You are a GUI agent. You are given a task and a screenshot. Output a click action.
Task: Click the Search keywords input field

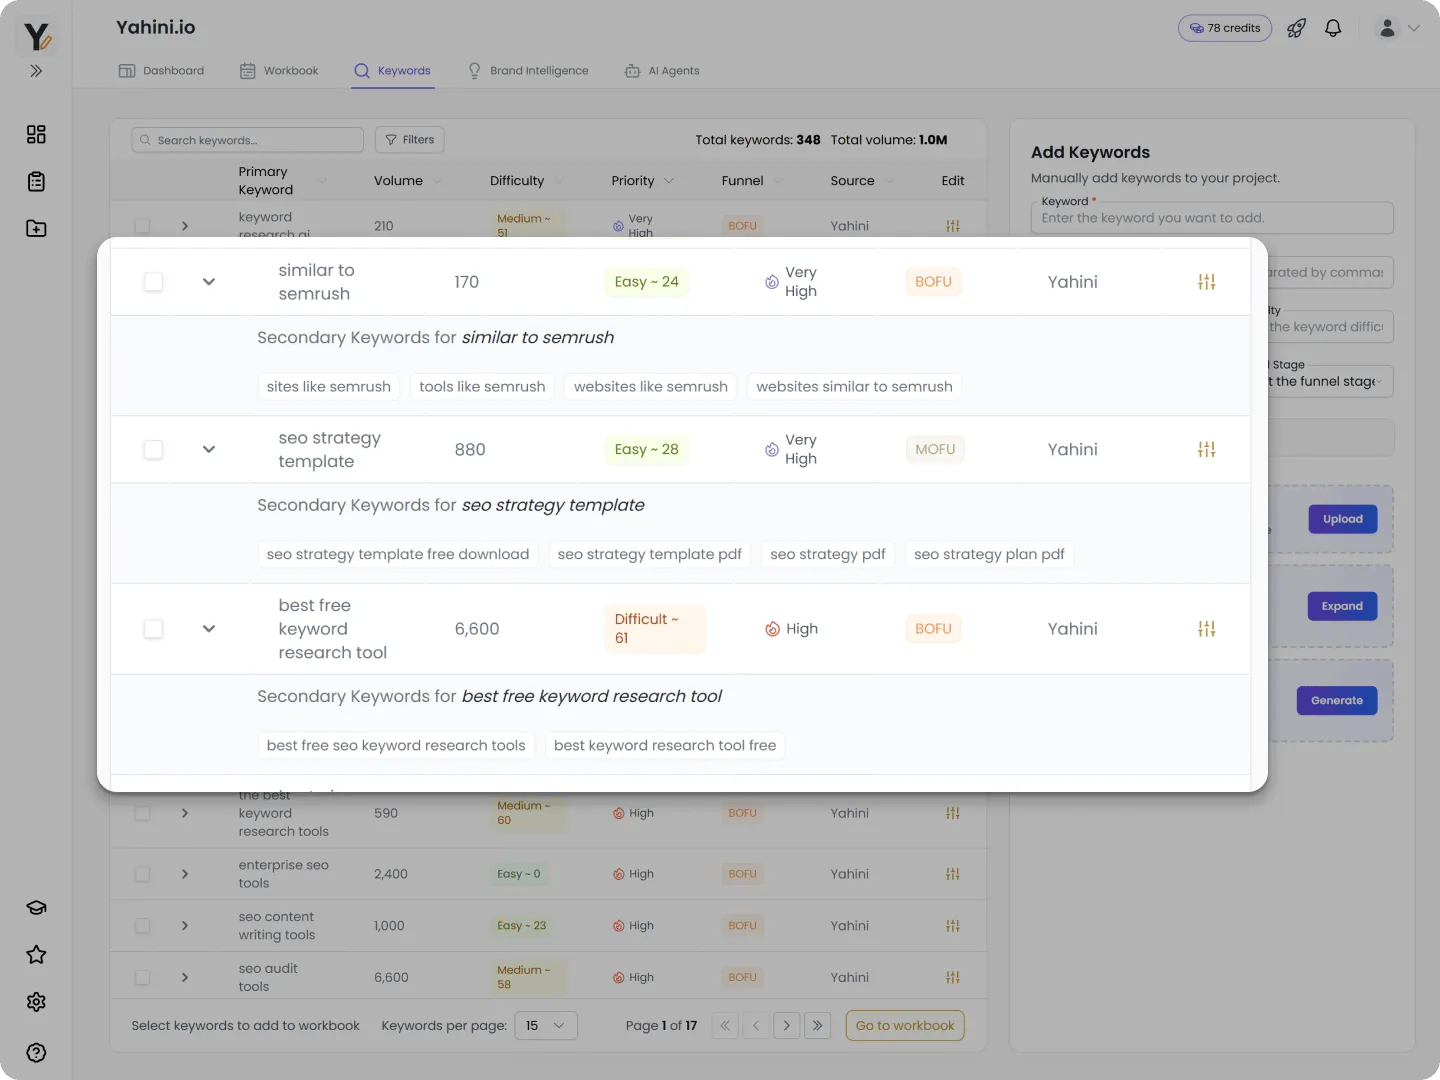(246, 139)
